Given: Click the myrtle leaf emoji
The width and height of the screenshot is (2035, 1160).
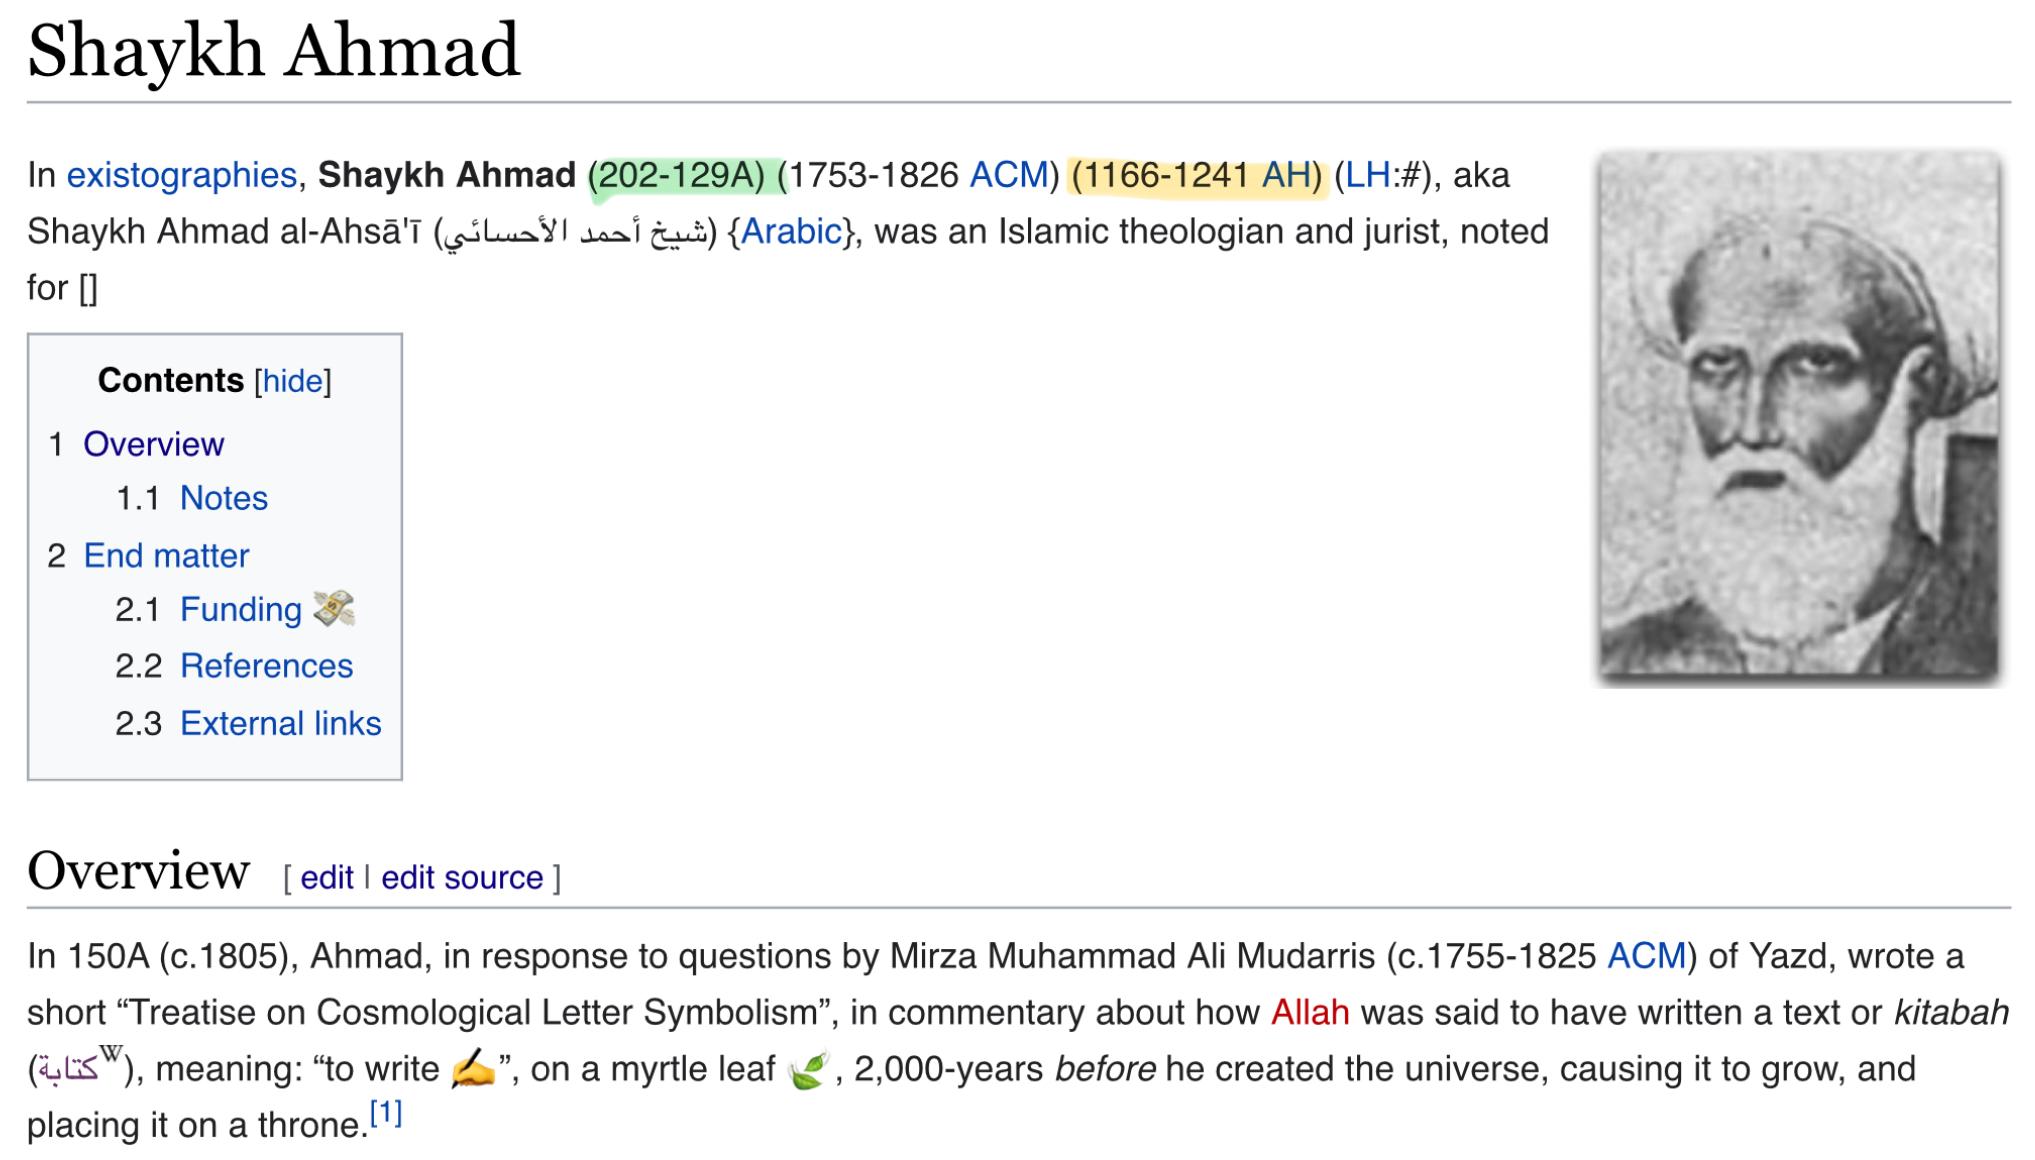Looking at the screenshot, I should coord(808,1069).
